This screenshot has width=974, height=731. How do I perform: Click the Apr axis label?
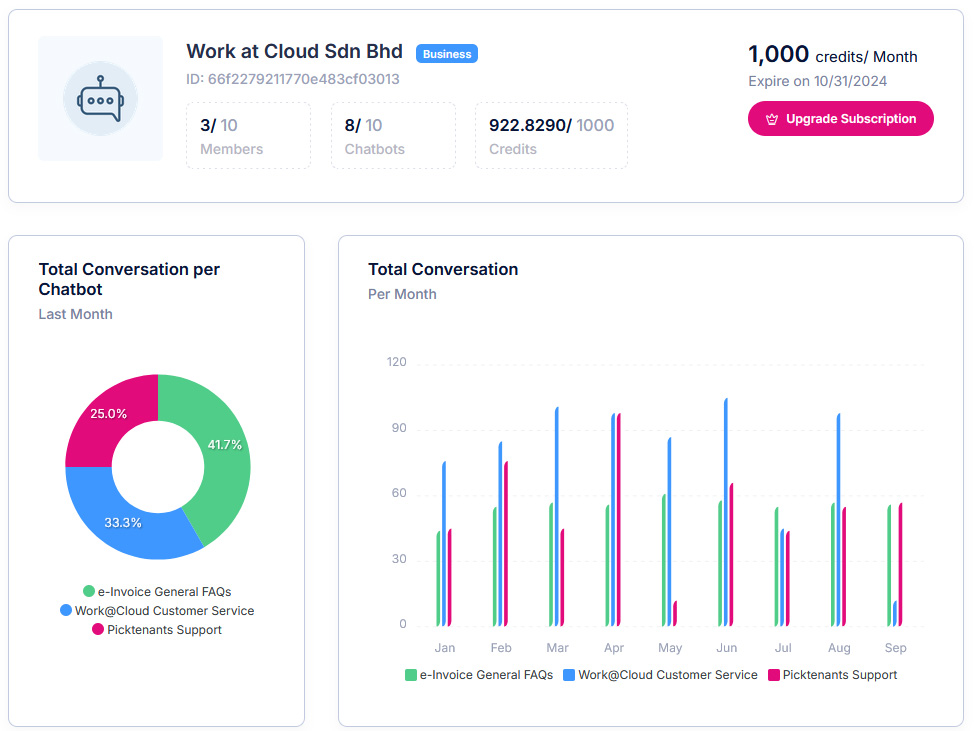[614, 648]
